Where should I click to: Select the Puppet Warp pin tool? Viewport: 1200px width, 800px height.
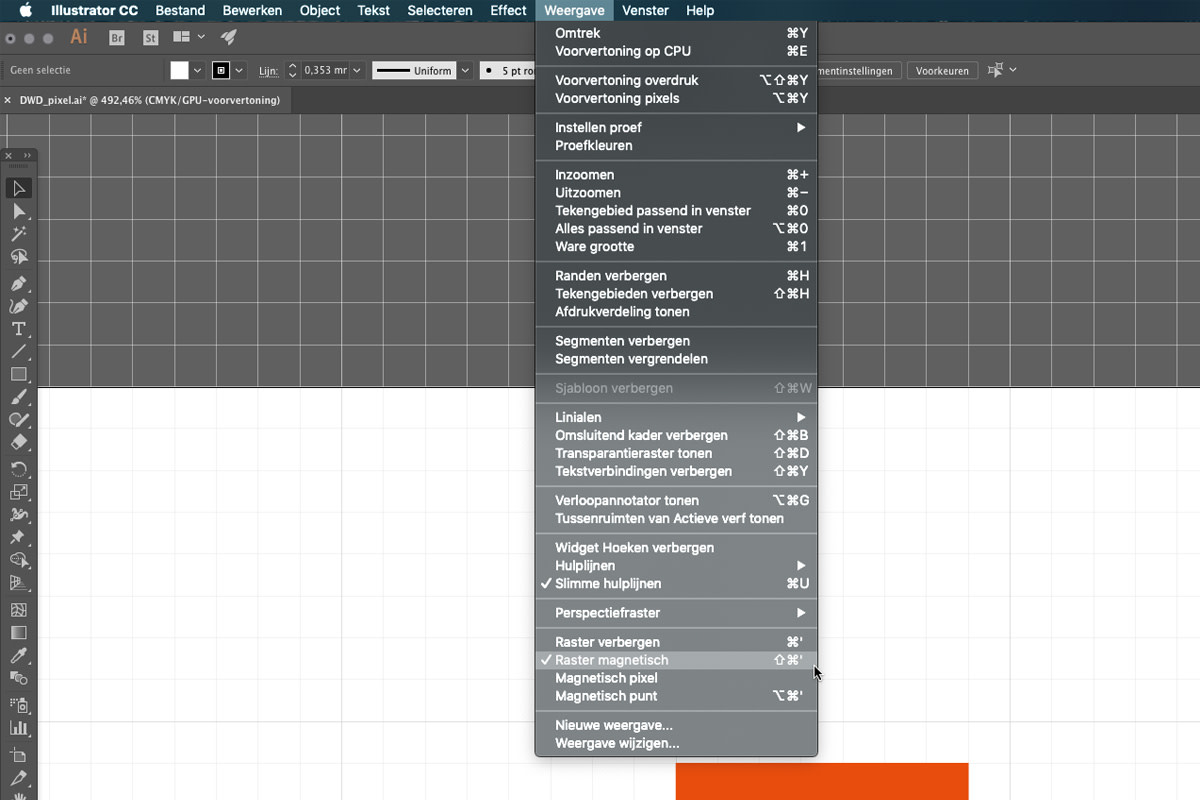(18, 538)
